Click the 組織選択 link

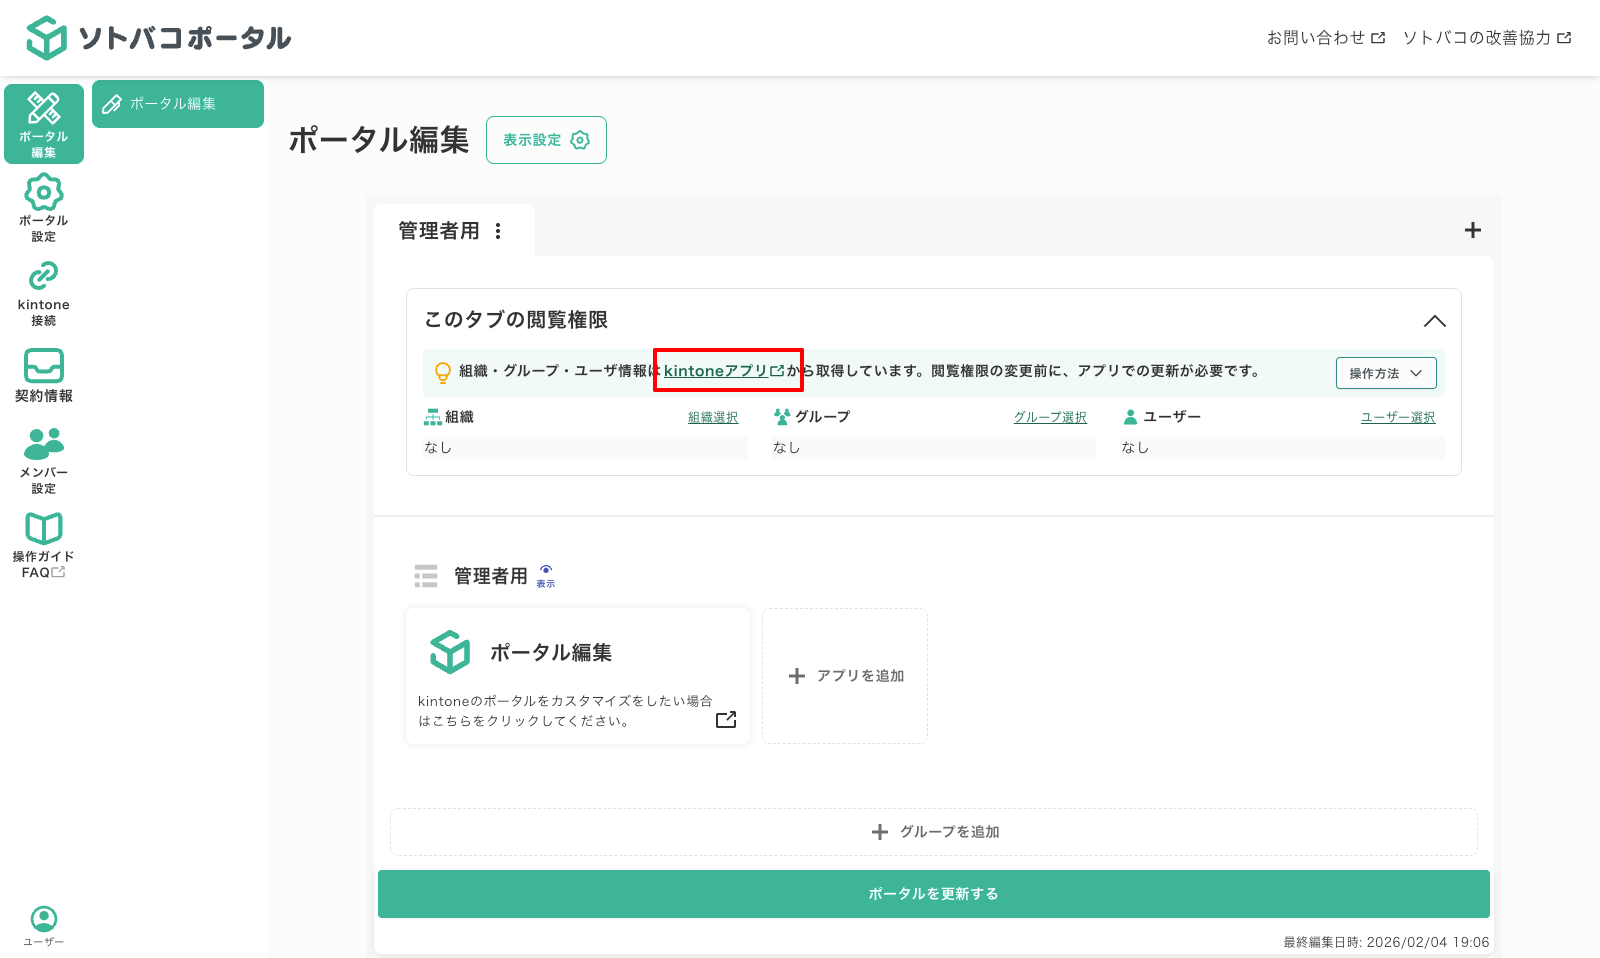[x=711, y=417]
